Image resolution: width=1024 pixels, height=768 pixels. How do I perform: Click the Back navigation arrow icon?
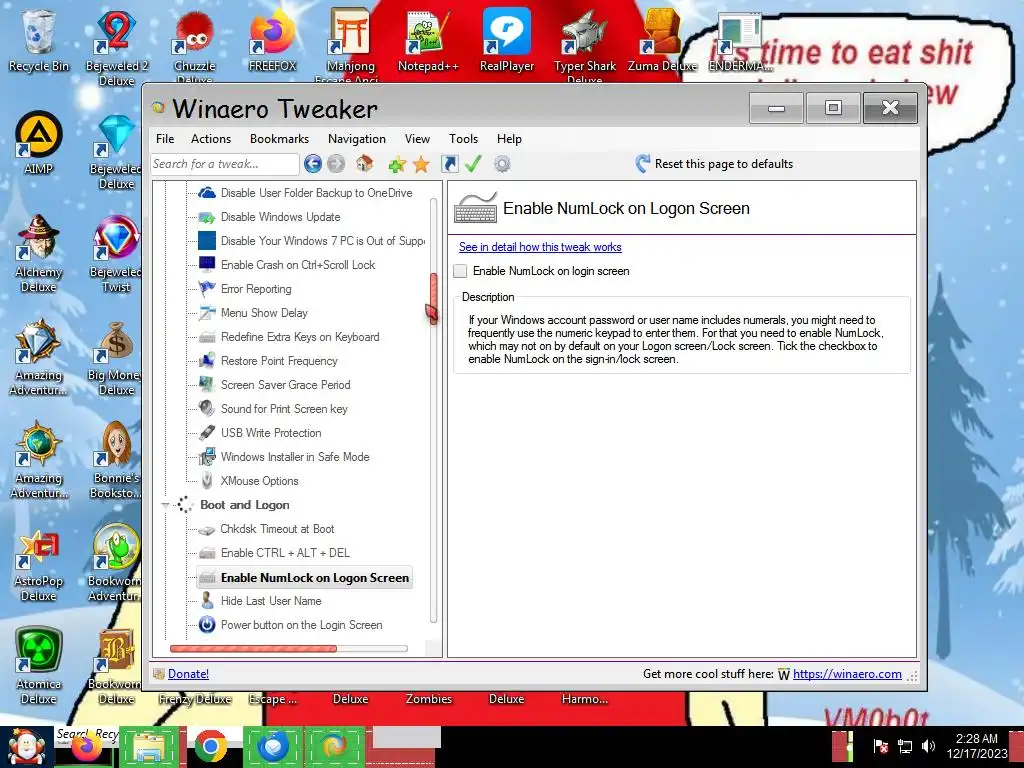(x=313, y=164)
